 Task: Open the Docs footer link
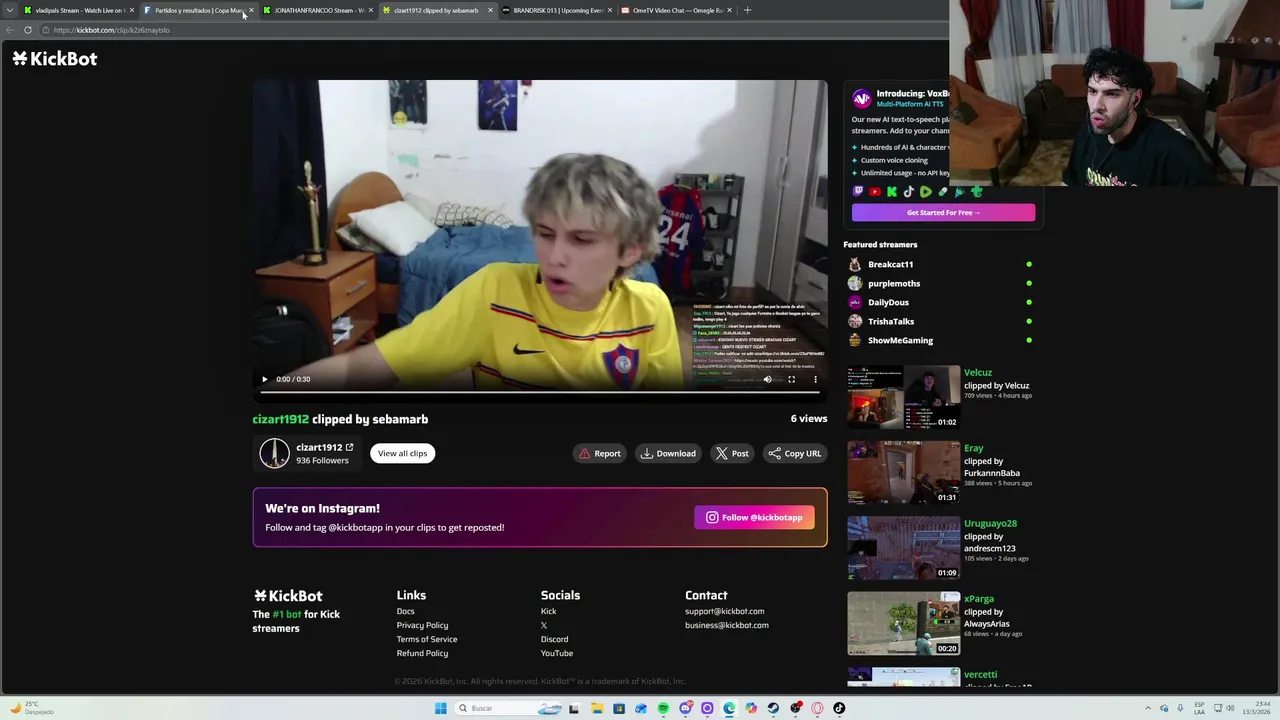point(405,611)
